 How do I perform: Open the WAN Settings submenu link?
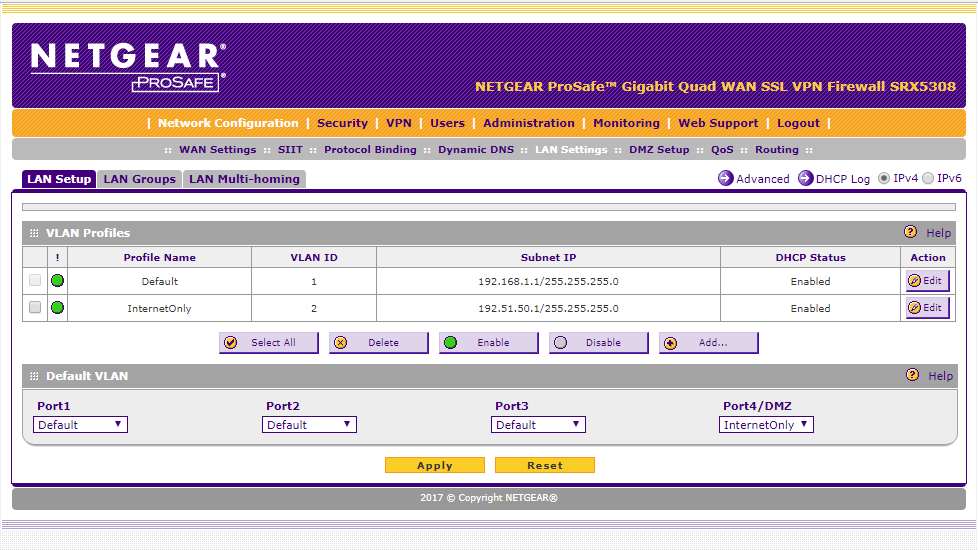[217, 150]
